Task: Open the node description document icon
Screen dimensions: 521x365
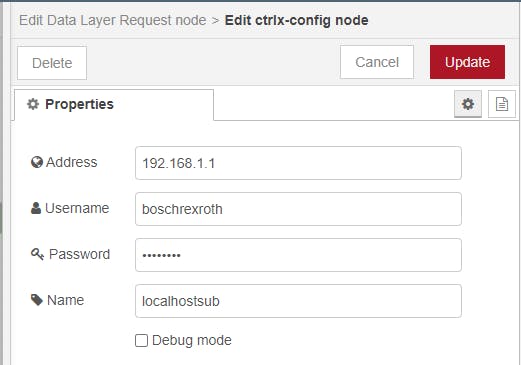Action: coord(502,104)
